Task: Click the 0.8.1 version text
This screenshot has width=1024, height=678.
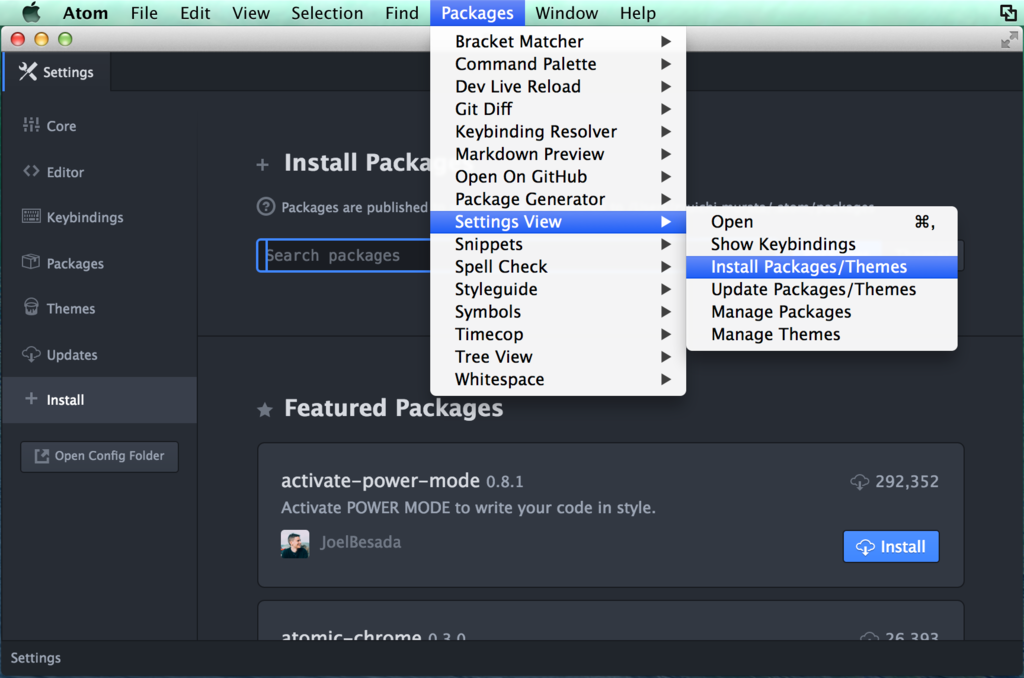Action: coord(505,482)
